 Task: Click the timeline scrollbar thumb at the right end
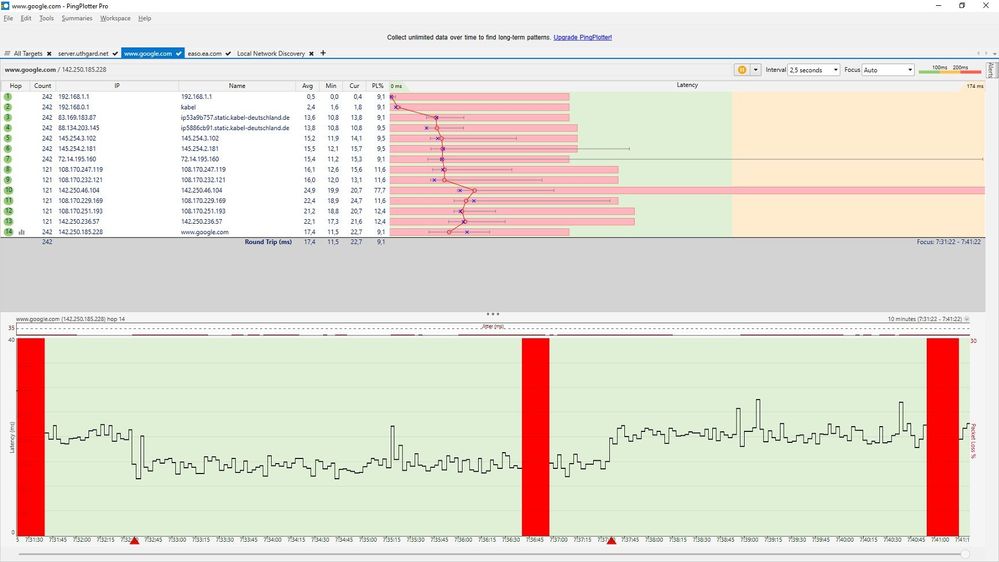click(965, 554)
